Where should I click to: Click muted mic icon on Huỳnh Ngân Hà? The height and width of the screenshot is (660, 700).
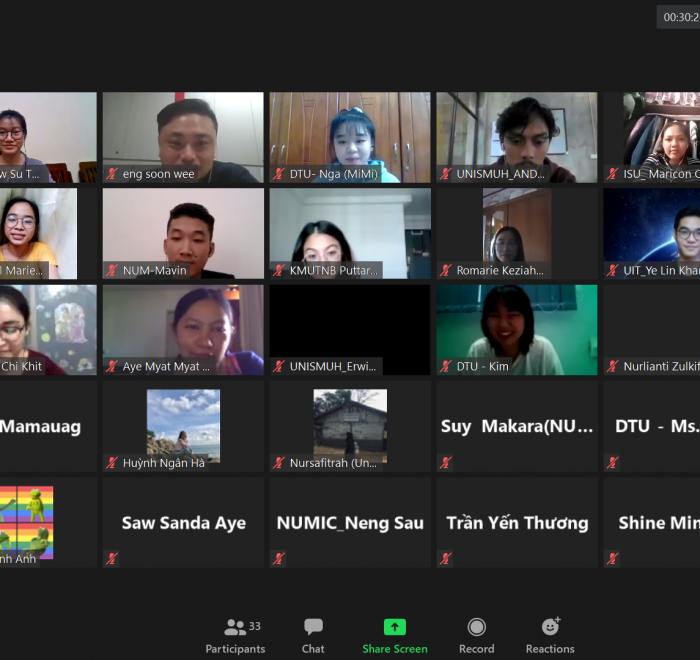click(112, 462)
